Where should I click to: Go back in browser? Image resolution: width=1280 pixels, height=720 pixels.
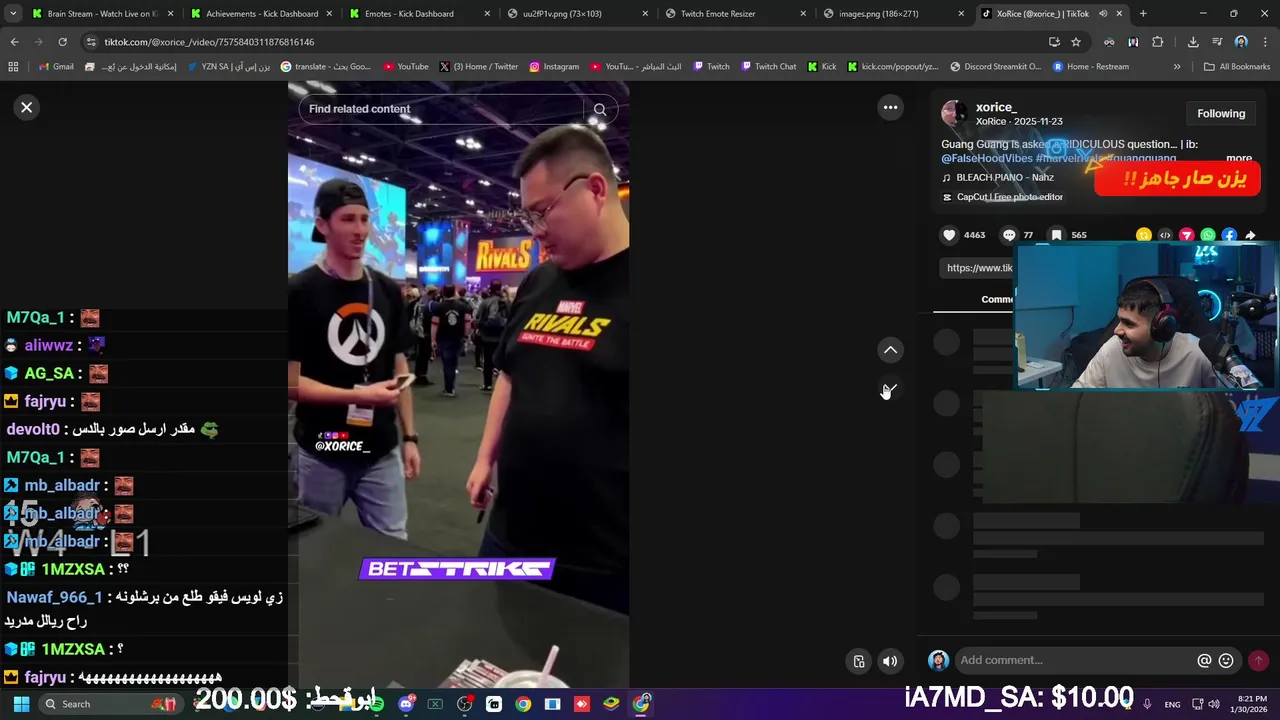pyautogui.click(x=14, y=42)
